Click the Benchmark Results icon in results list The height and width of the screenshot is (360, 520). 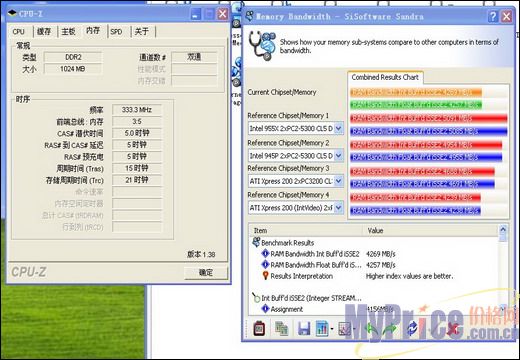pyautogui.click(x=256, y=242)
